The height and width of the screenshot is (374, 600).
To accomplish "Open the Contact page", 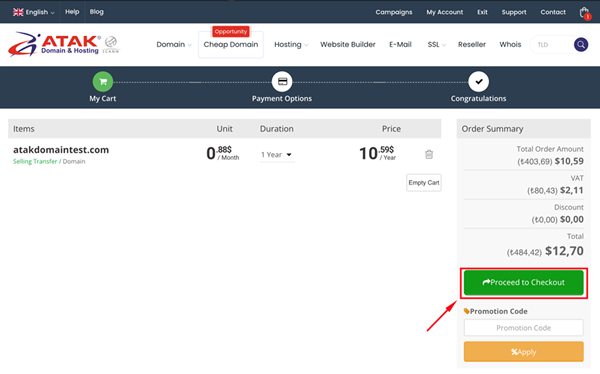I will click(553, 12).
